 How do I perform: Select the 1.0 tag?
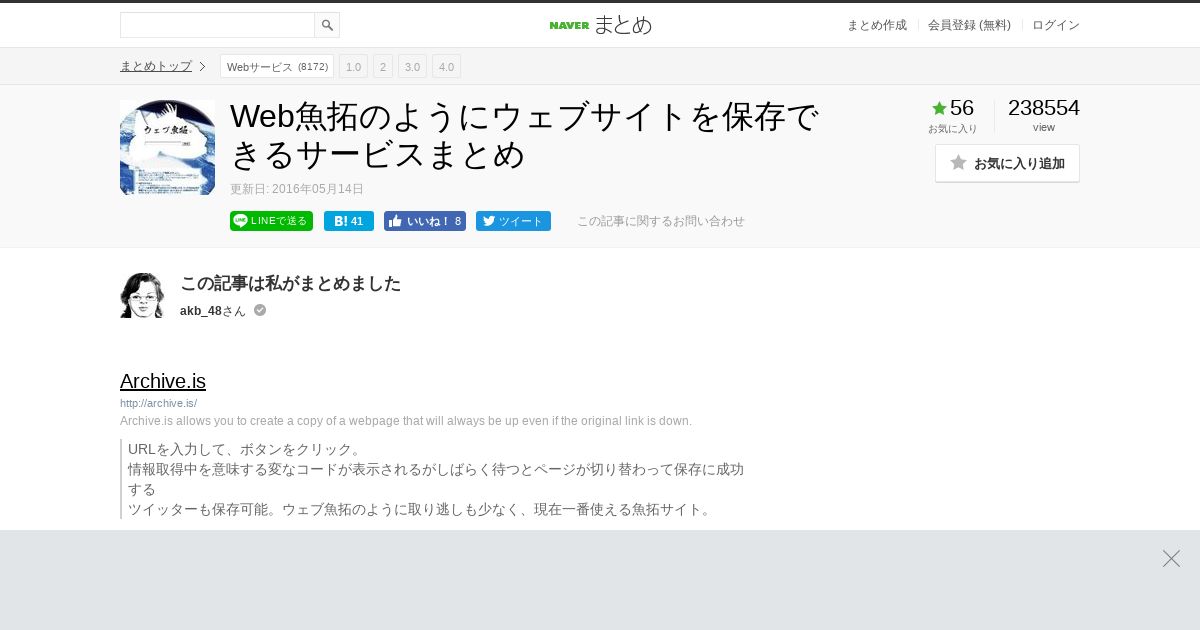pos(353,66)
